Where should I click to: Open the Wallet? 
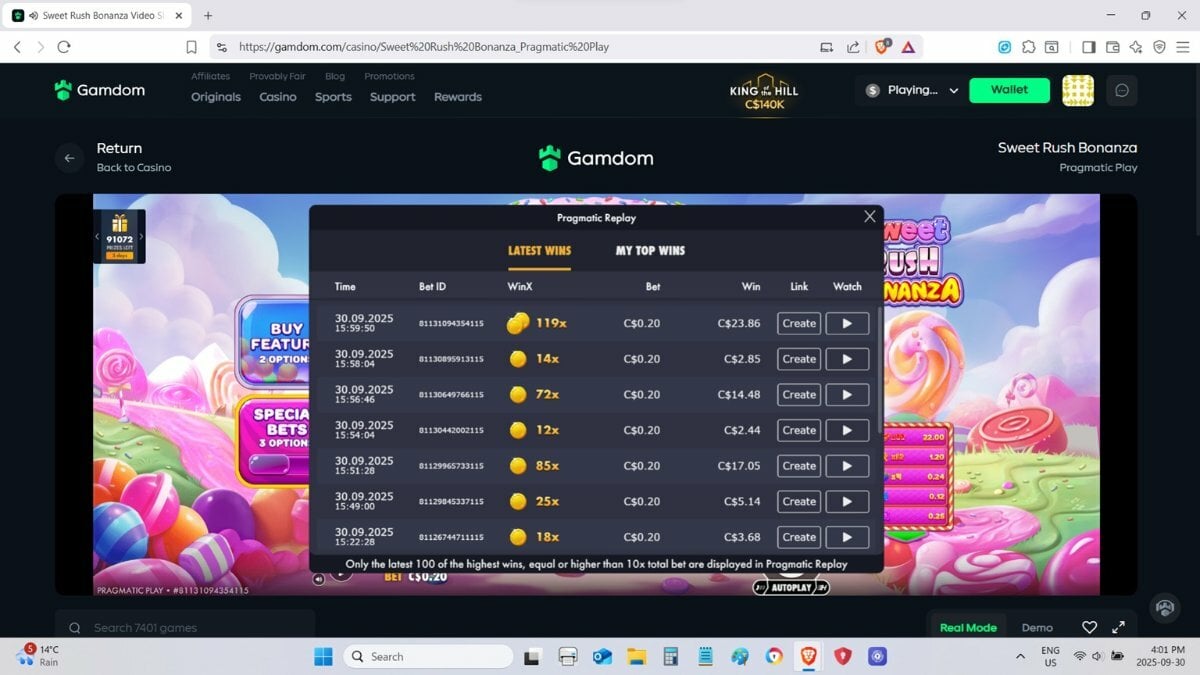tap(1009, 90)
